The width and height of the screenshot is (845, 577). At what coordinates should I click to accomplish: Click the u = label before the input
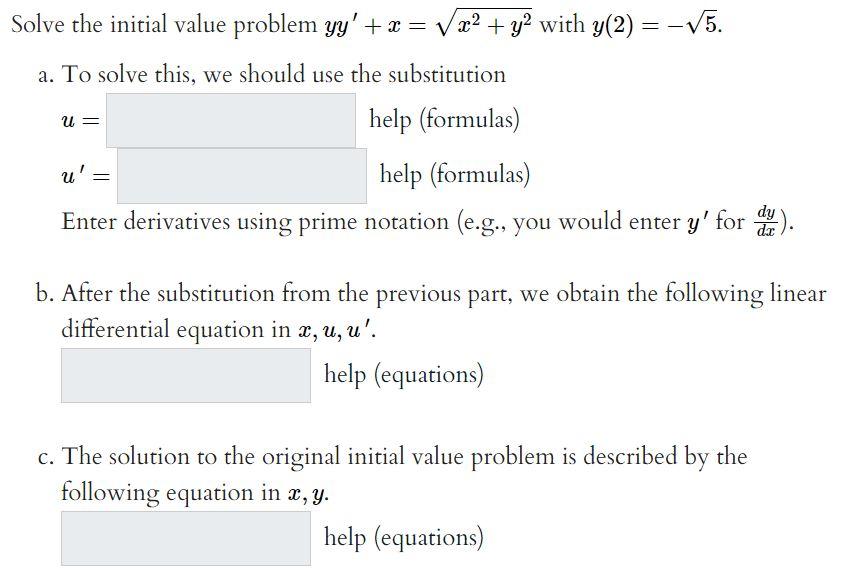pyautogui.click(x=78, y=120)
